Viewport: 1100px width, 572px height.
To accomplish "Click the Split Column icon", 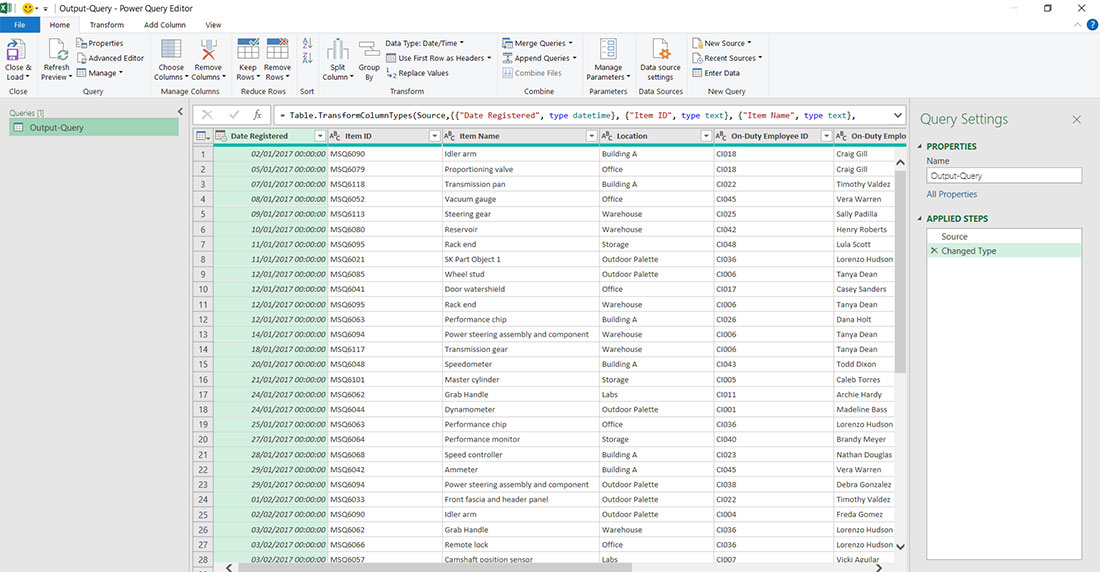I will (x=337, y=49).
